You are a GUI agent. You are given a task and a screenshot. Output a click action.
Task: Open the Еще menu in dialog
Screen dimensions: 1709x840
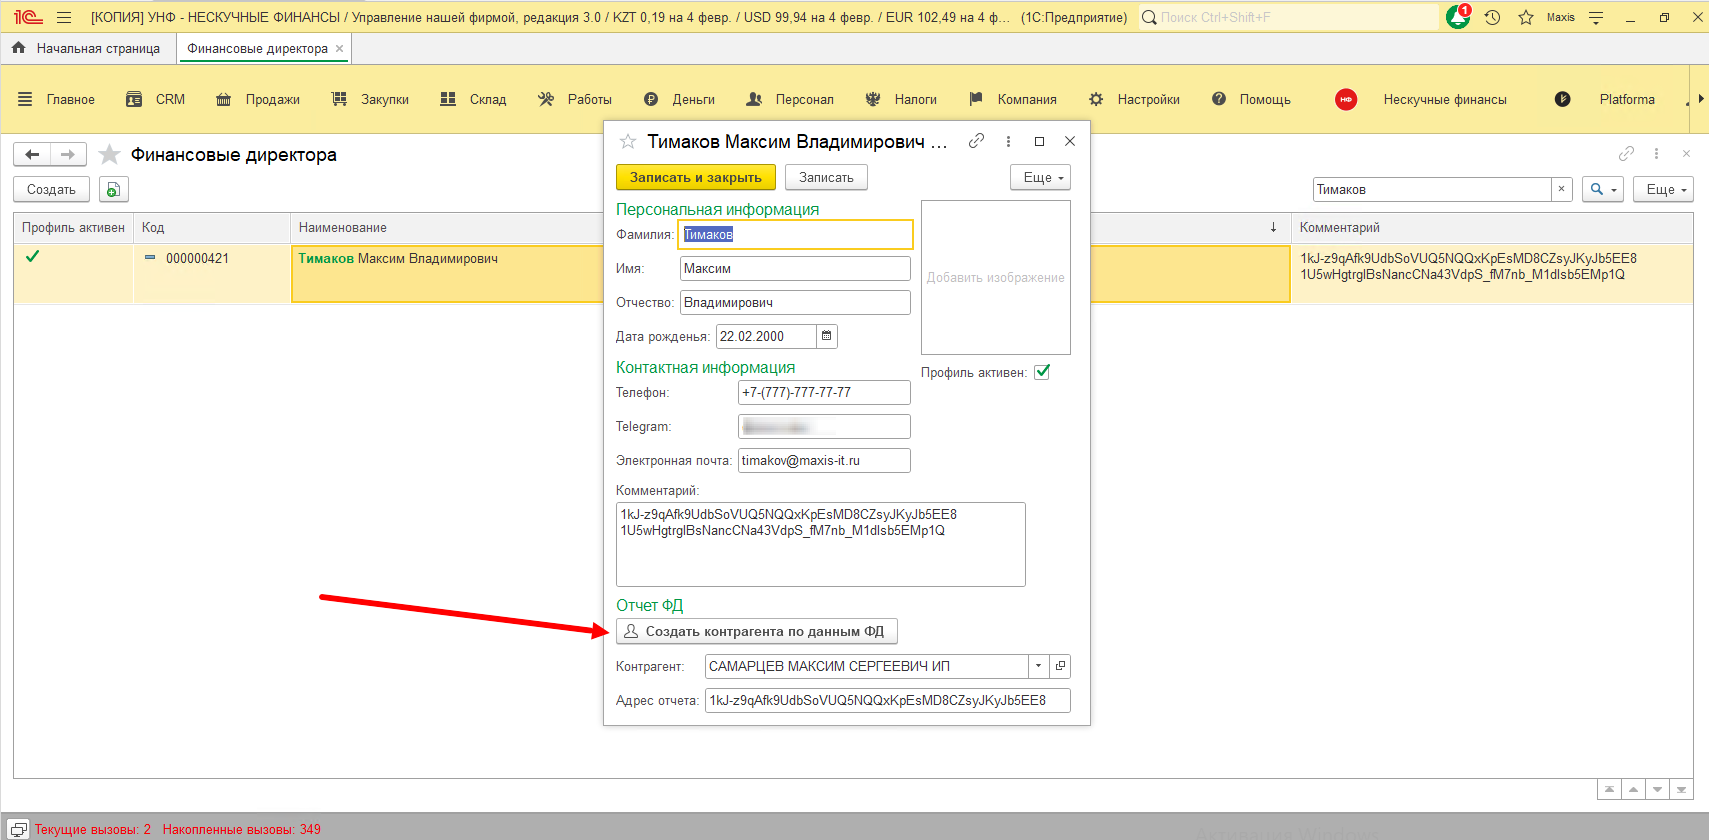(x=1040, y=177)
